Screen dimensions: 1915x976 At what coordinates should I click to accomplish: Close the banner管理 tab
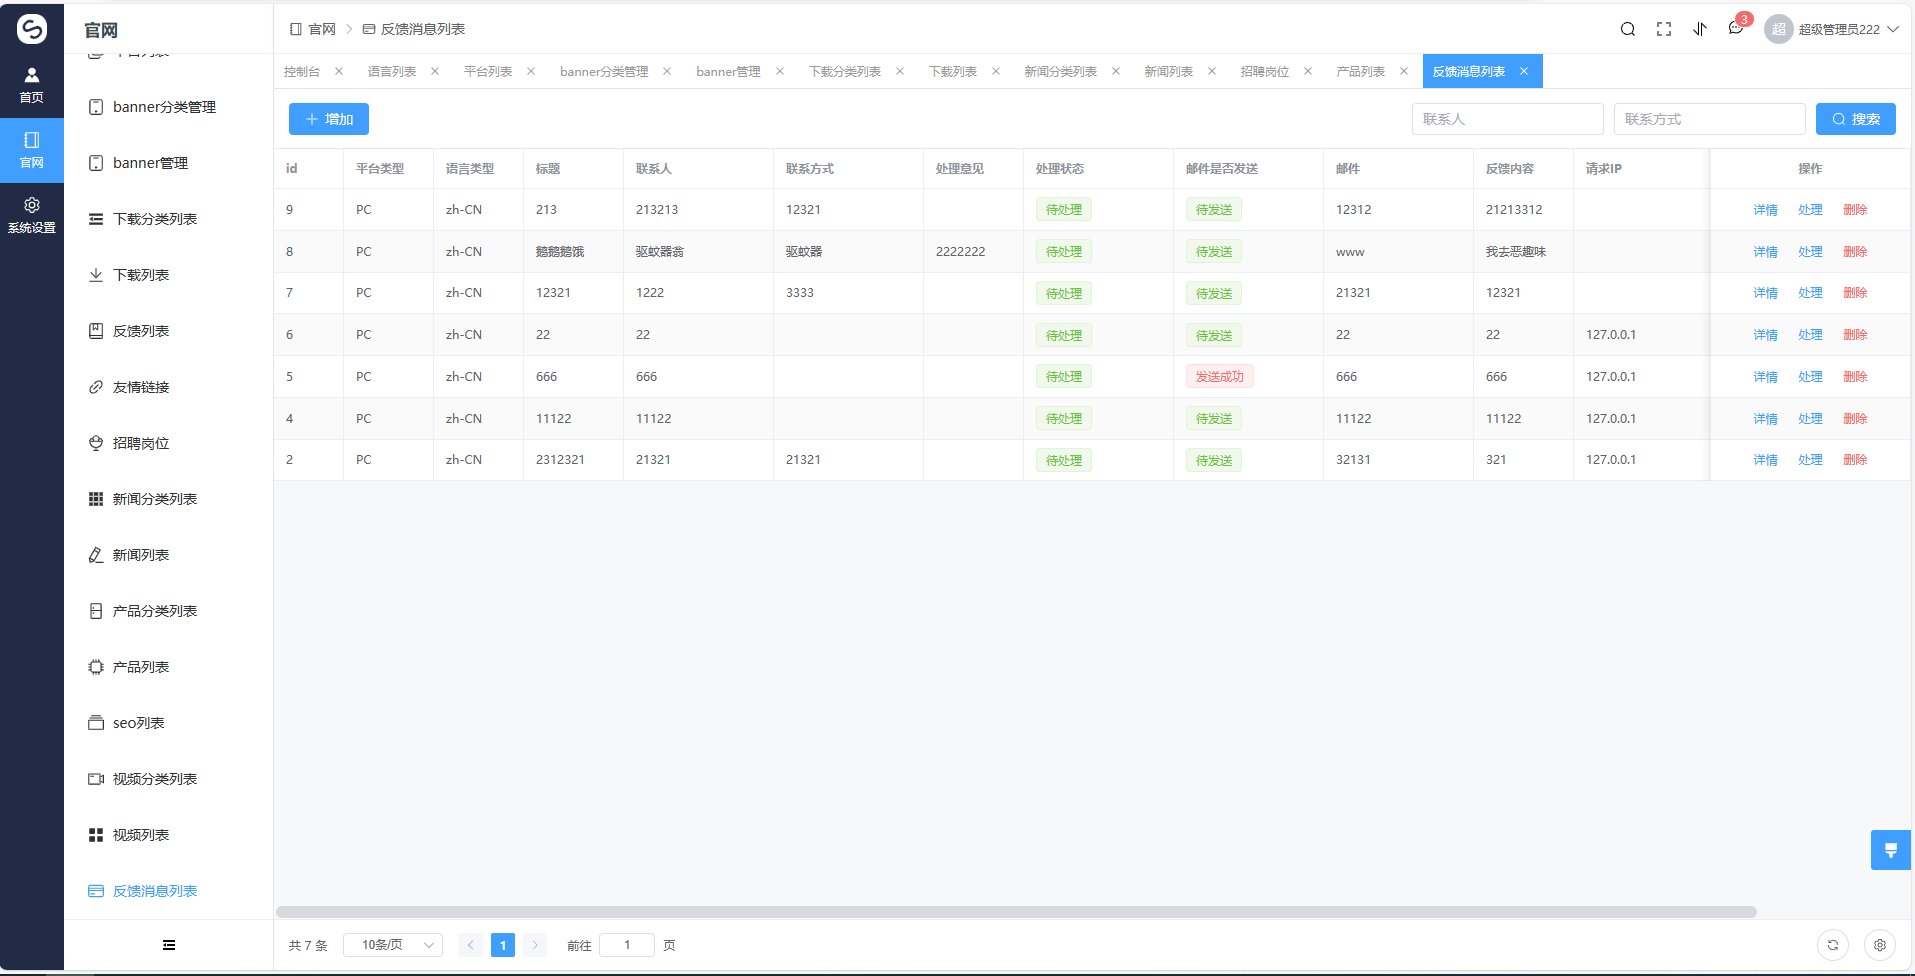780,71
